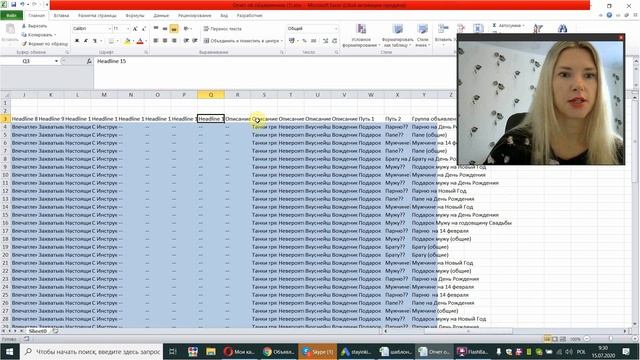Viewport: 640px width, 360px height.
Task: Click Wrap Text (Перенос текста)
Action: point(223,29)
